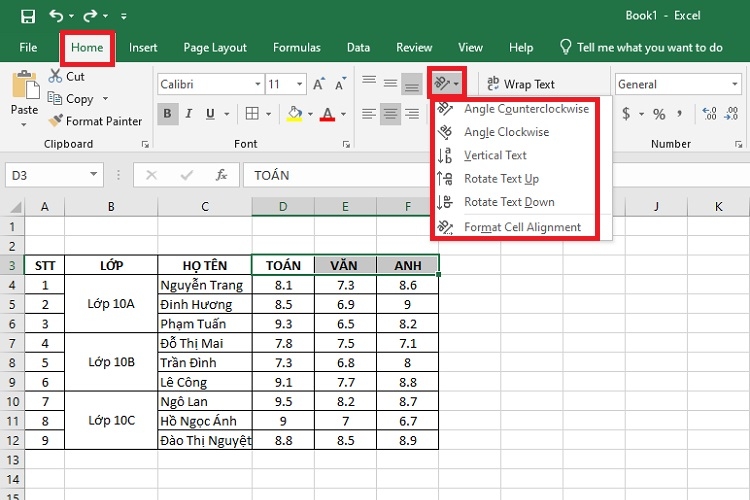This screenshot has width=750, height=500.
Task: Apply Comma Style format
Action: tap(680, 114)
